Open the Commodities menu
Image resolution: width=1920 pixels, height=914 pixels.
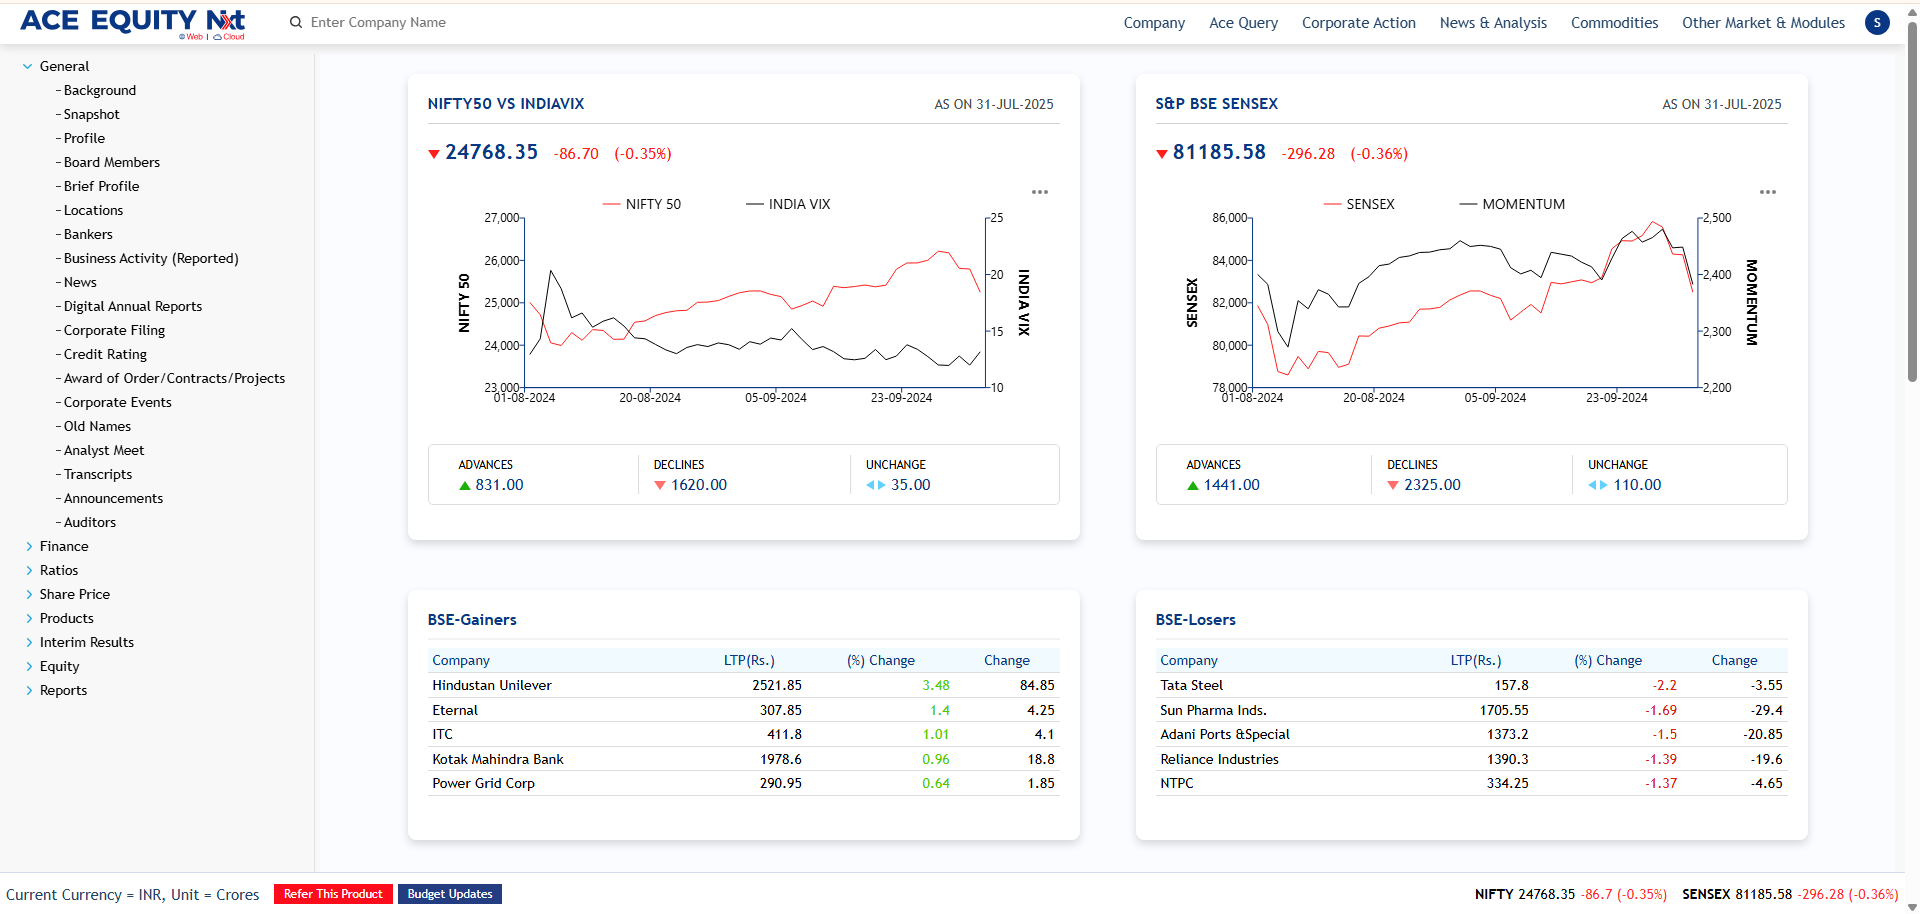pos(1614,23)
